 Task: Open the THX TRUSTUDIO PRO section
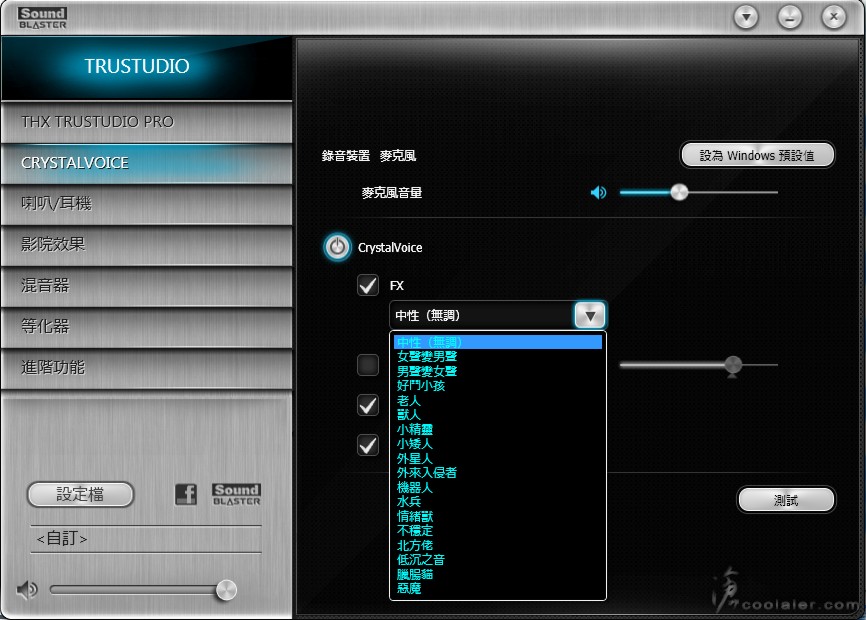point(146,122)
